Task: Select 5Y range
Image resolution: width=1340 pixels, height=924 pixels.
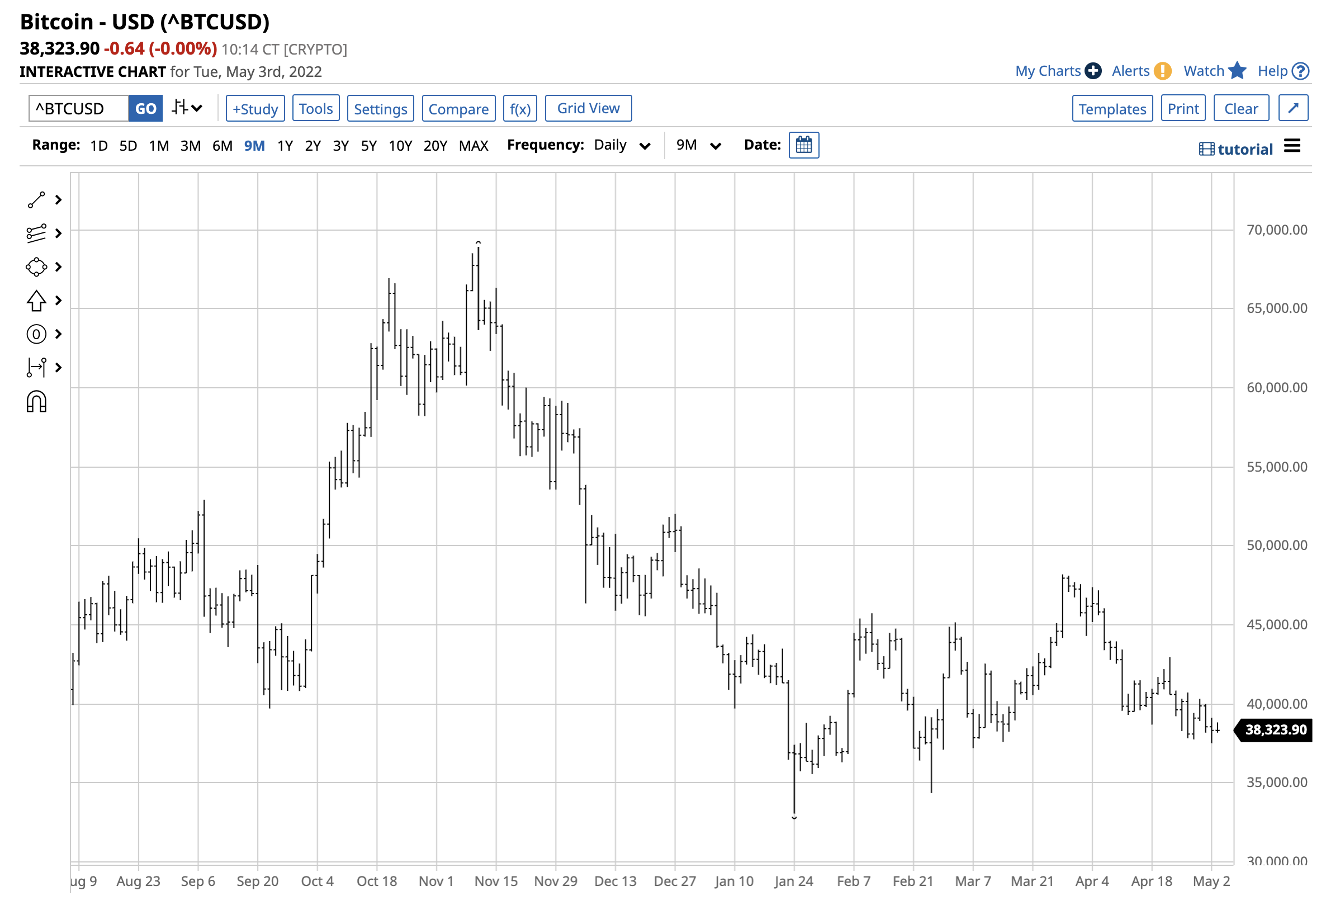Action: pos(369,146)
